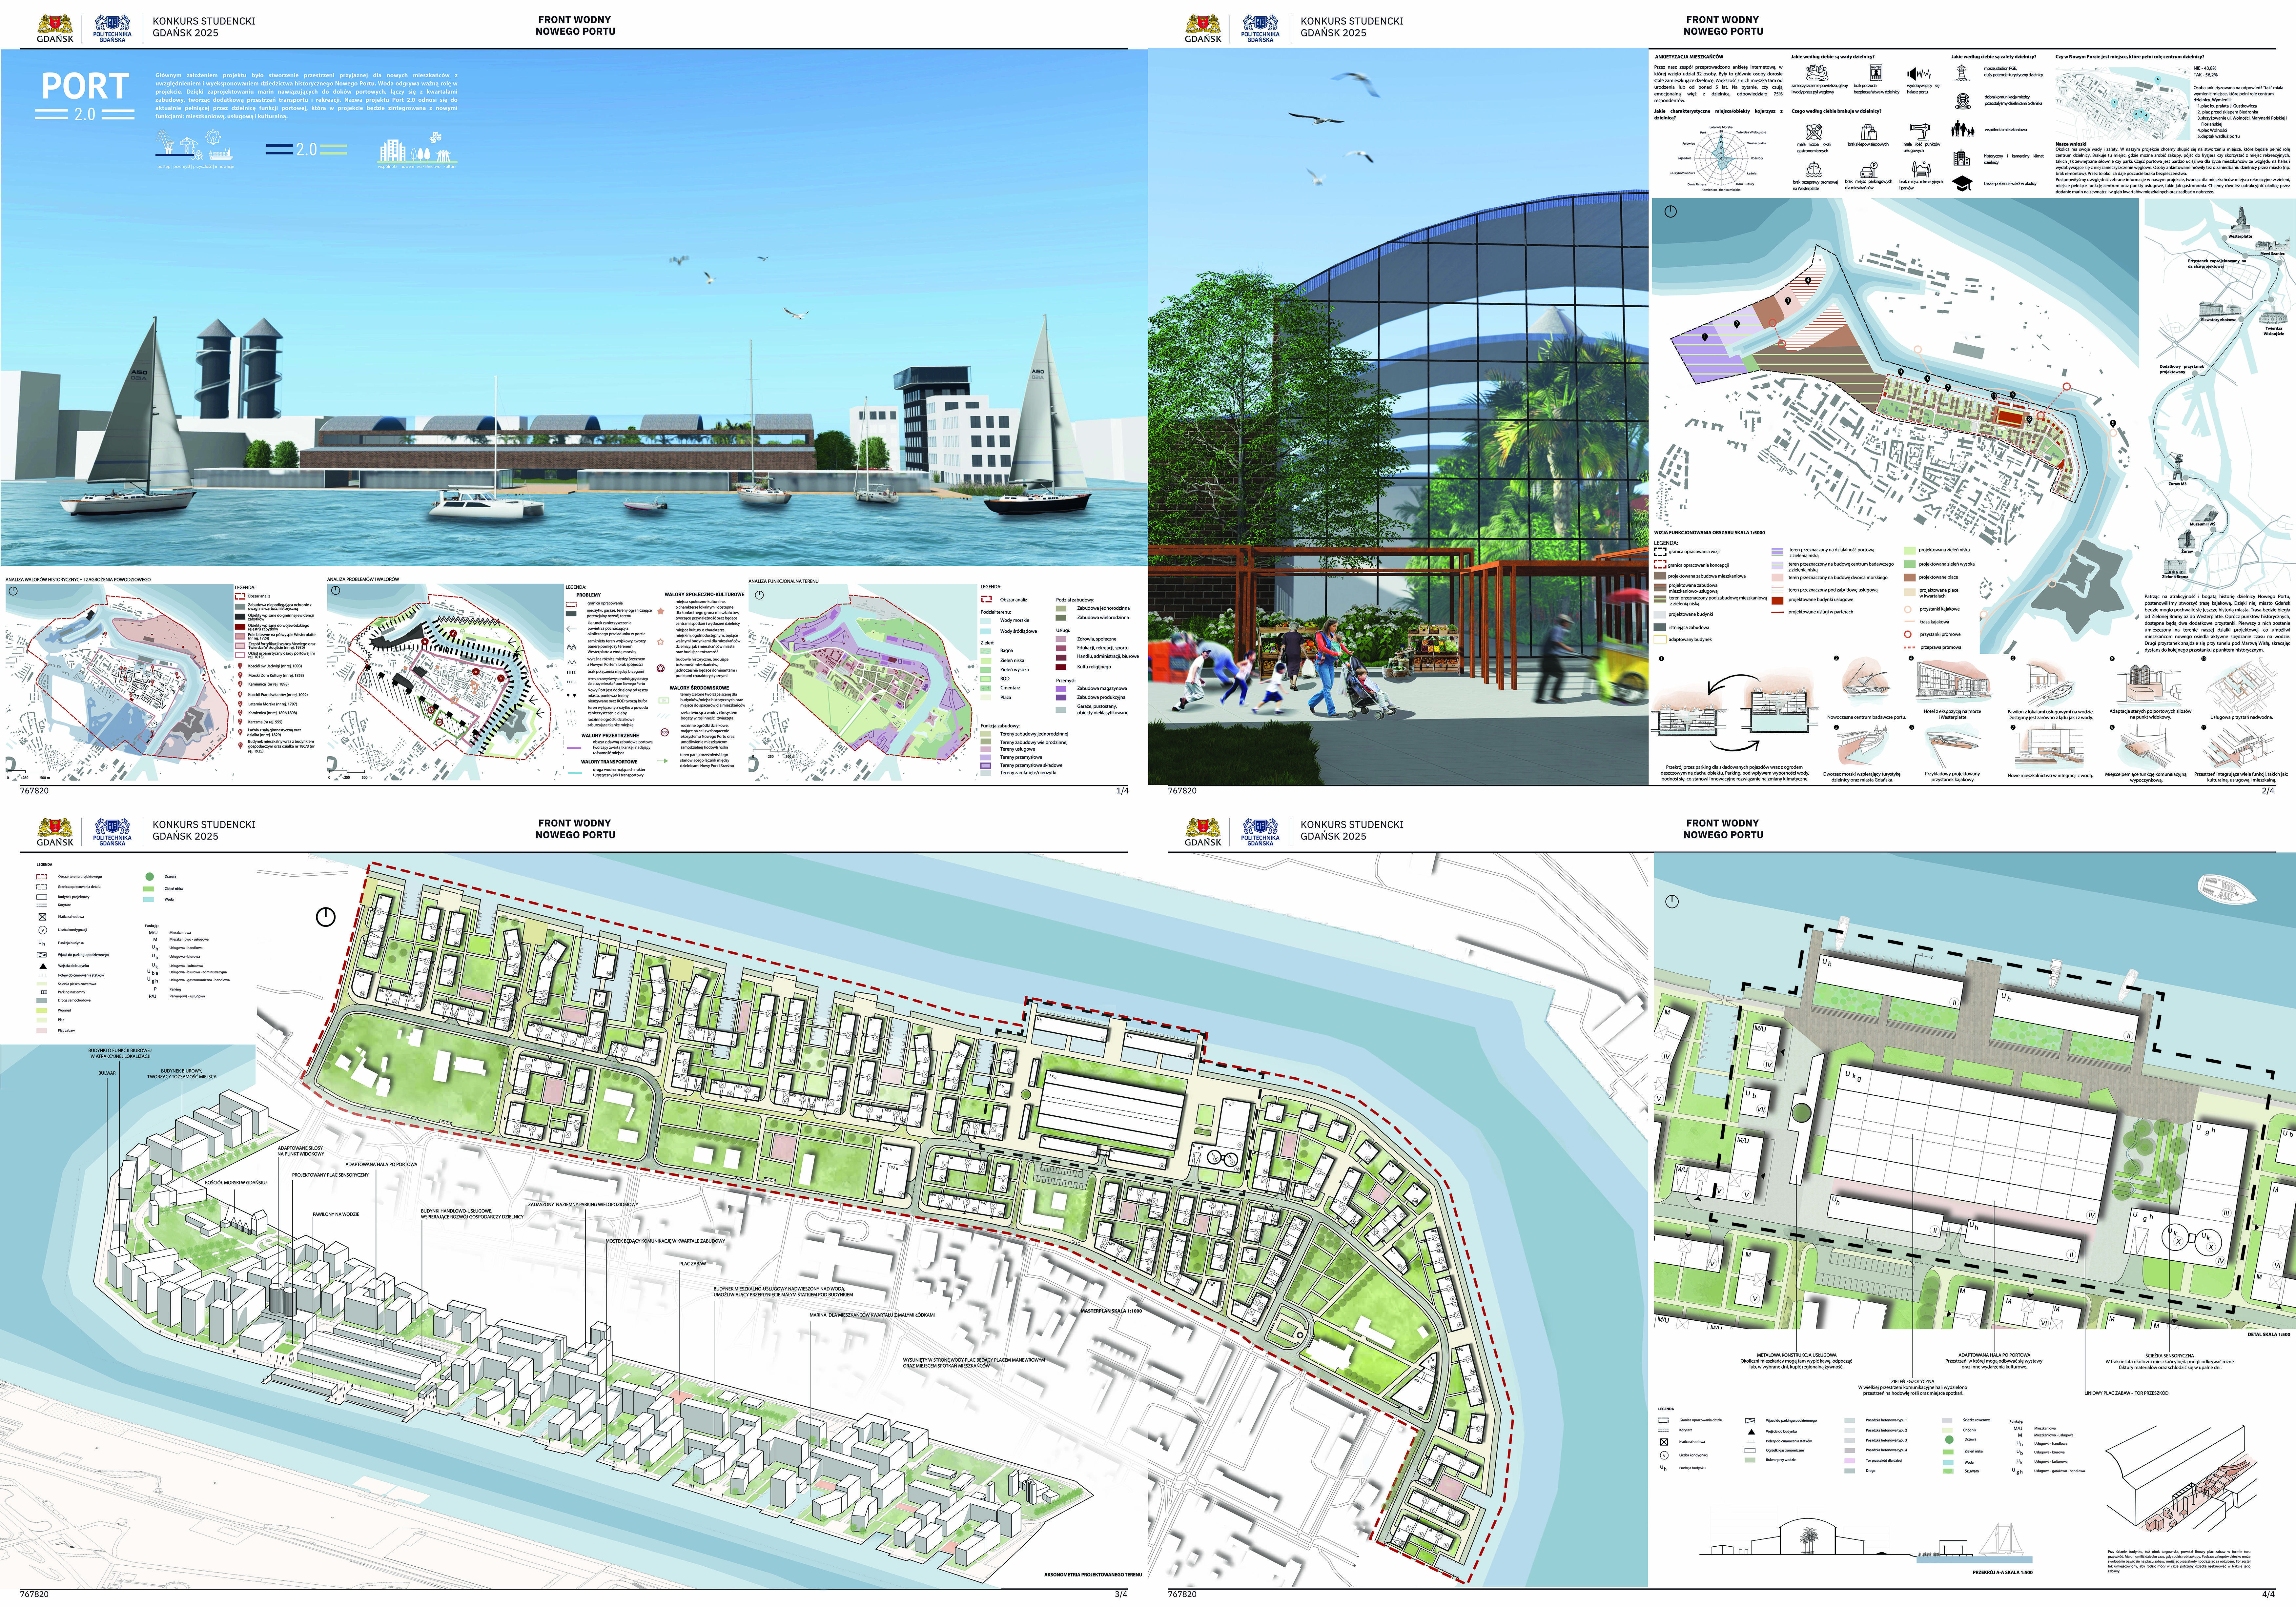Click the family community silhouette icon

(x=1963, y=129)
